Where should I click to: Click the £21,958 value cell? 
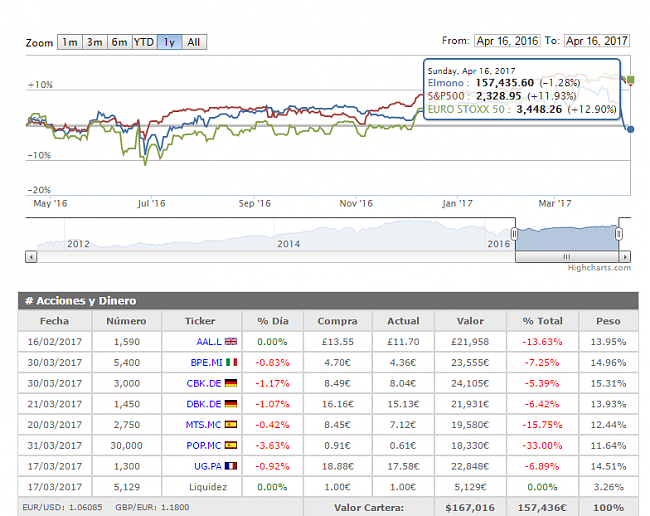point(470,342)
